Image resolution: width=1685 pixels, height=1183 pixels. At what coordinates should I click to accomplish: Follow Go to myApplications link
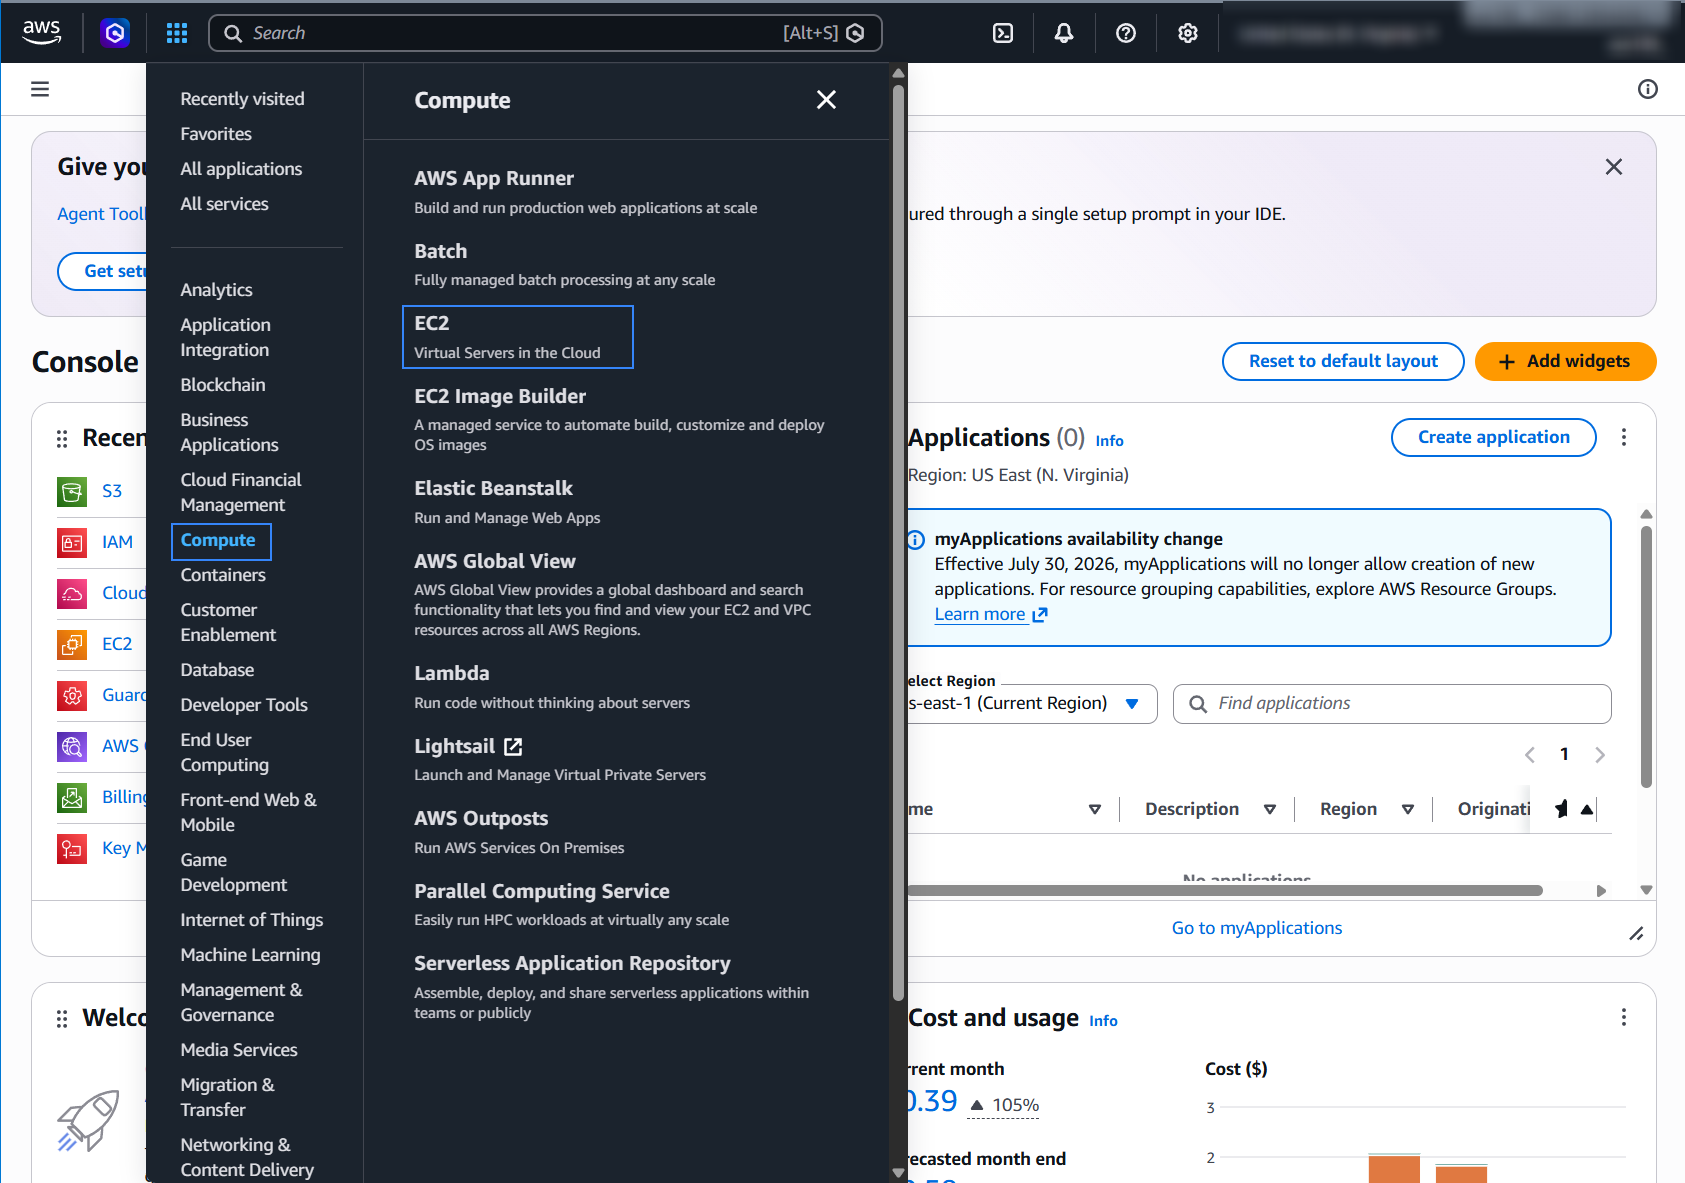pyautogui.click(x=1256, y=928)
